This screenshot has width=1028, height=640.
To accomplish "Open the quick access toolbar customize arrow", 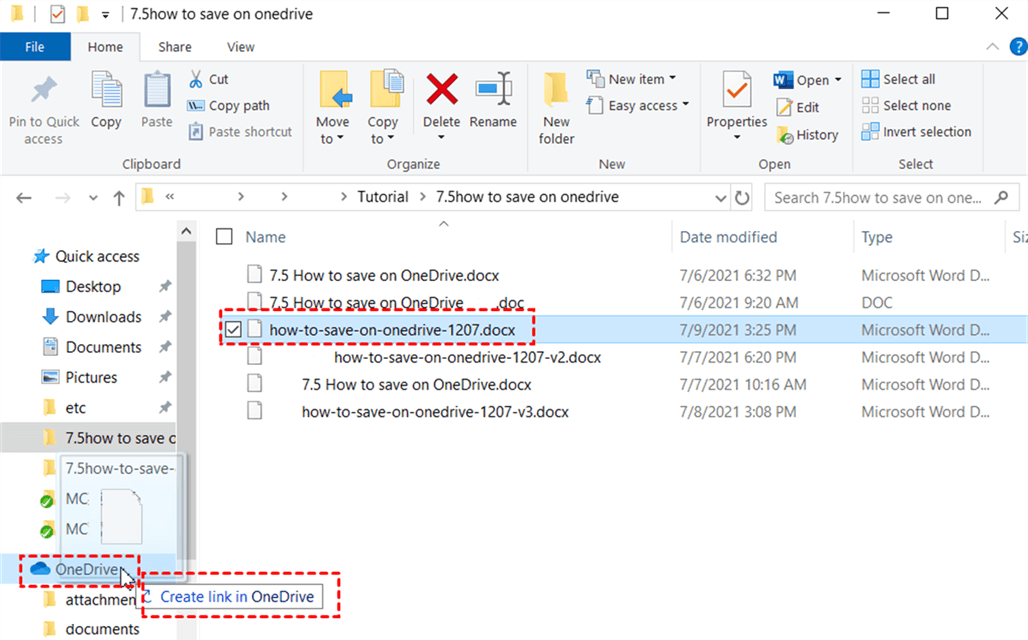I will [105, 14].
